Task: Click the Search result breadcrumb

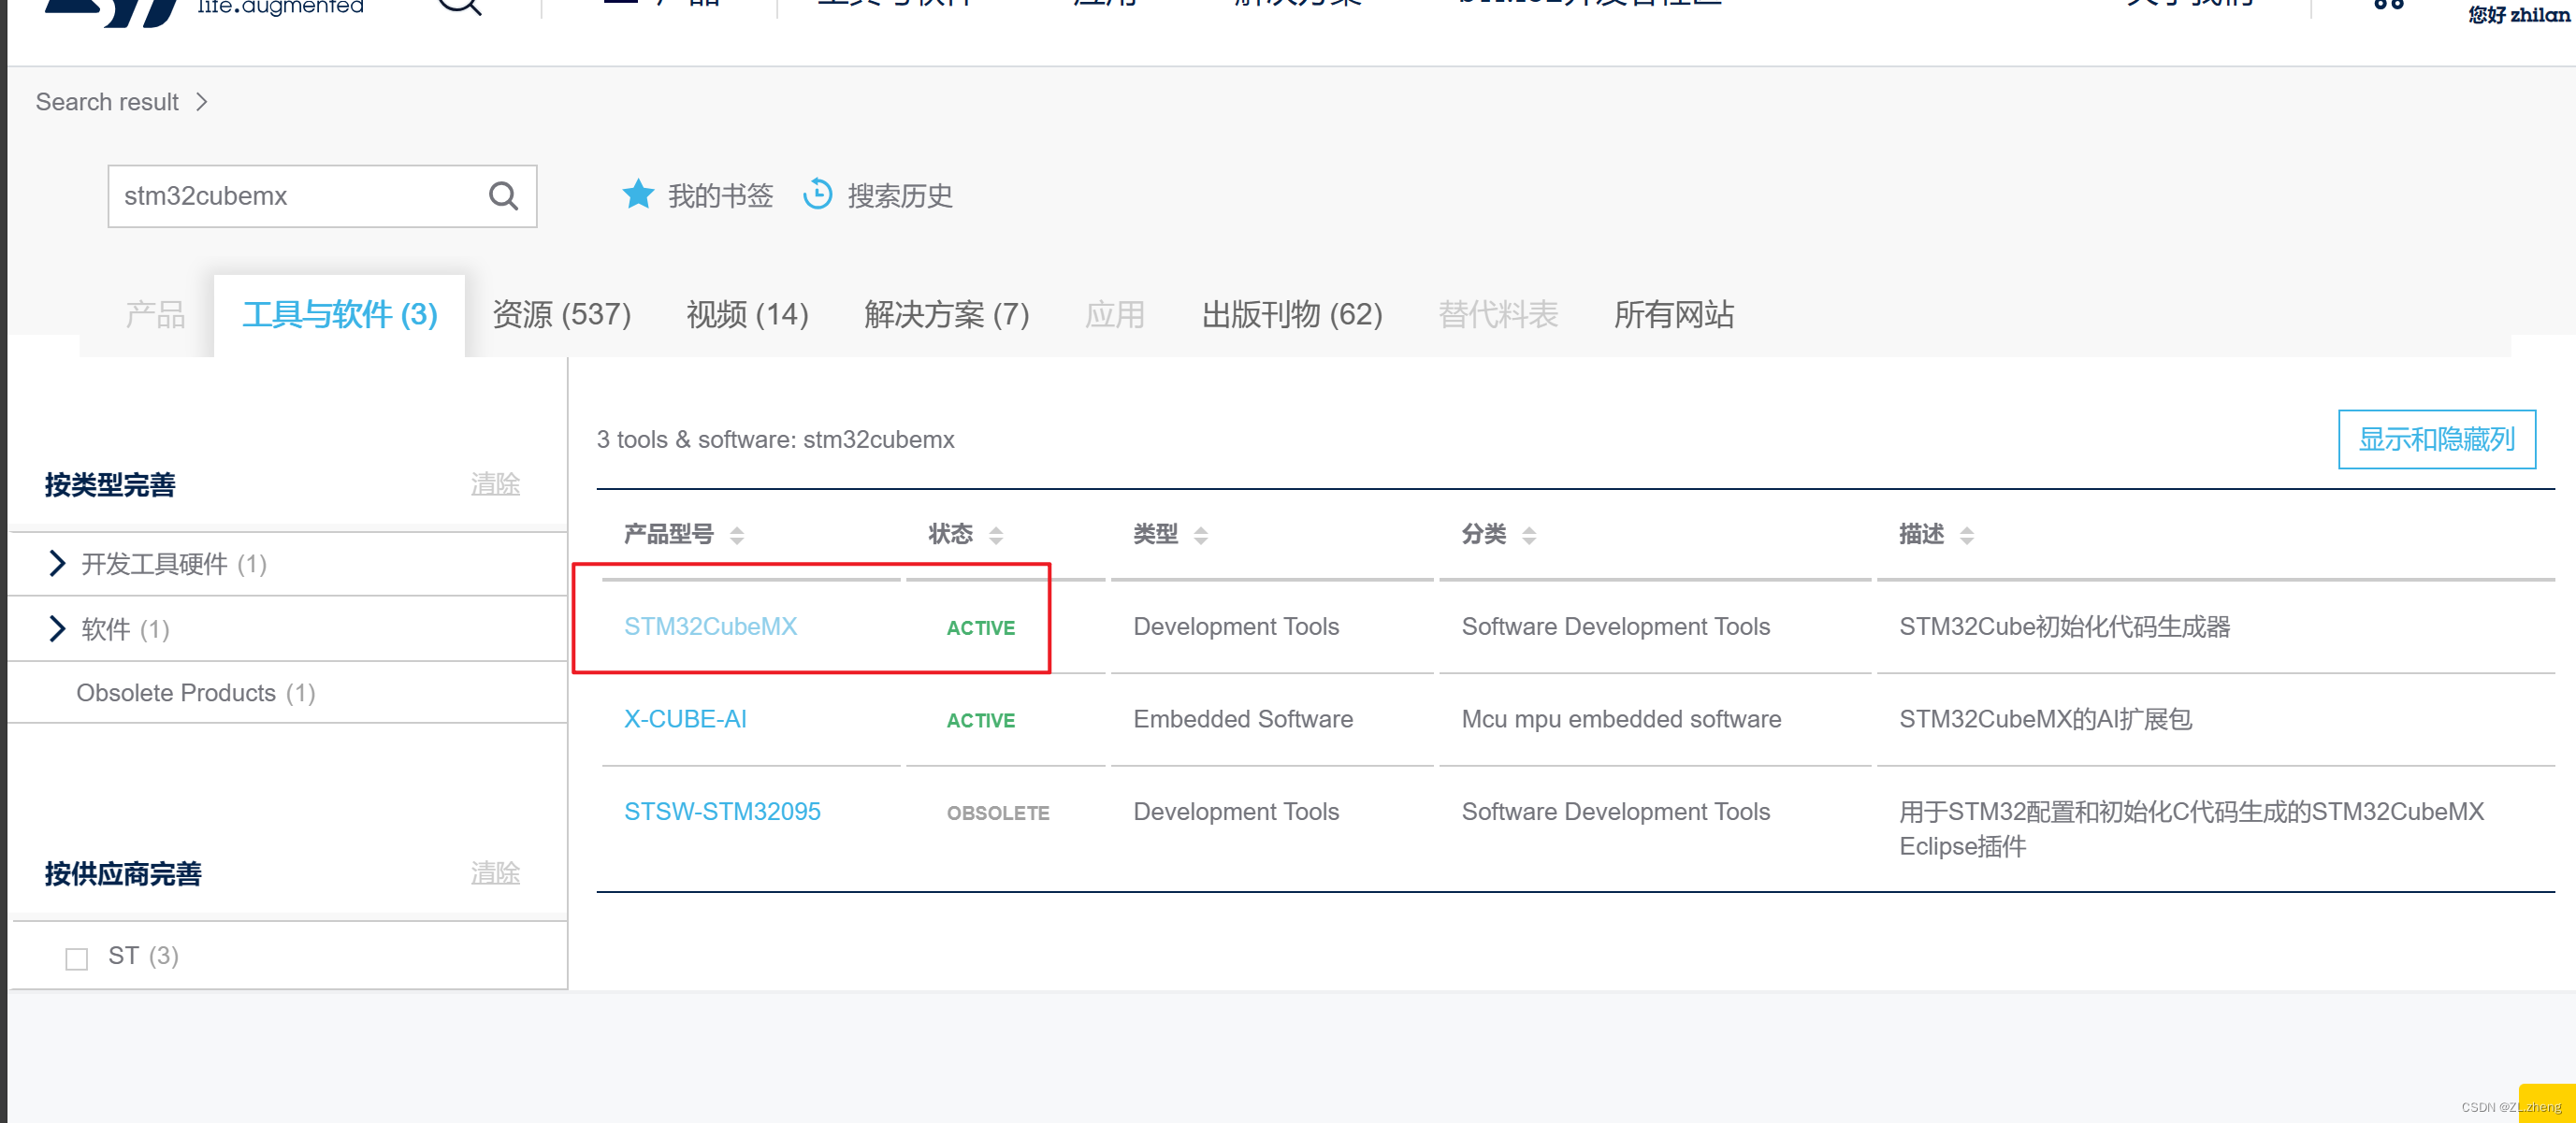Action: (107, 102)
